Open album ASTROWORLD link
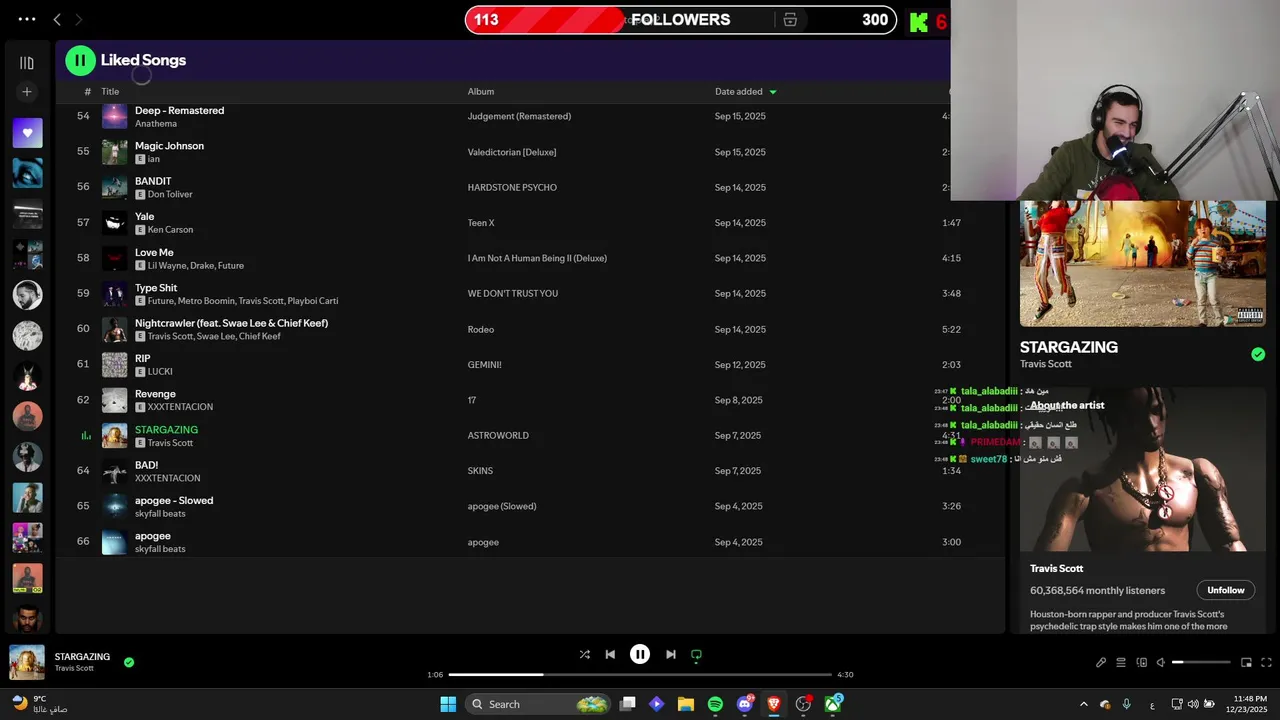Image resolution: width=1280 pixels, height=720 pixels. pyautogui.click(x=498, y=436)
